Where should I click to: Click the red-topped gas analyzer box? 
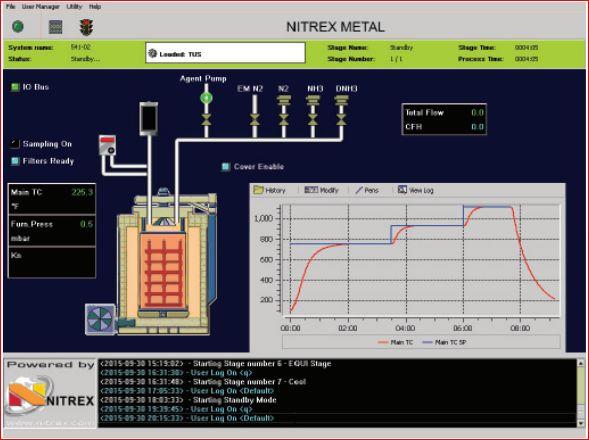(x=108, y=145)
